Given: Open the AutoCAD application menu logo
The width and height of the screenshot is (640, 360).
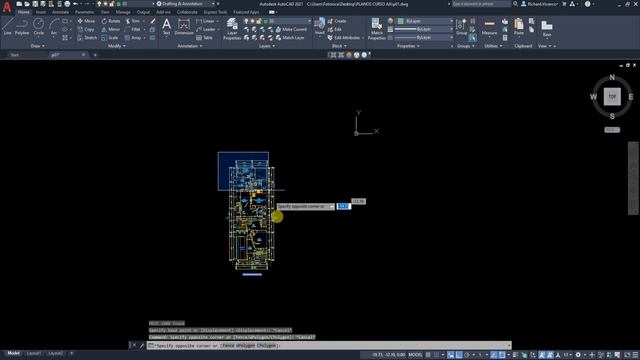Looking at the screenshot, I should 7,7.
